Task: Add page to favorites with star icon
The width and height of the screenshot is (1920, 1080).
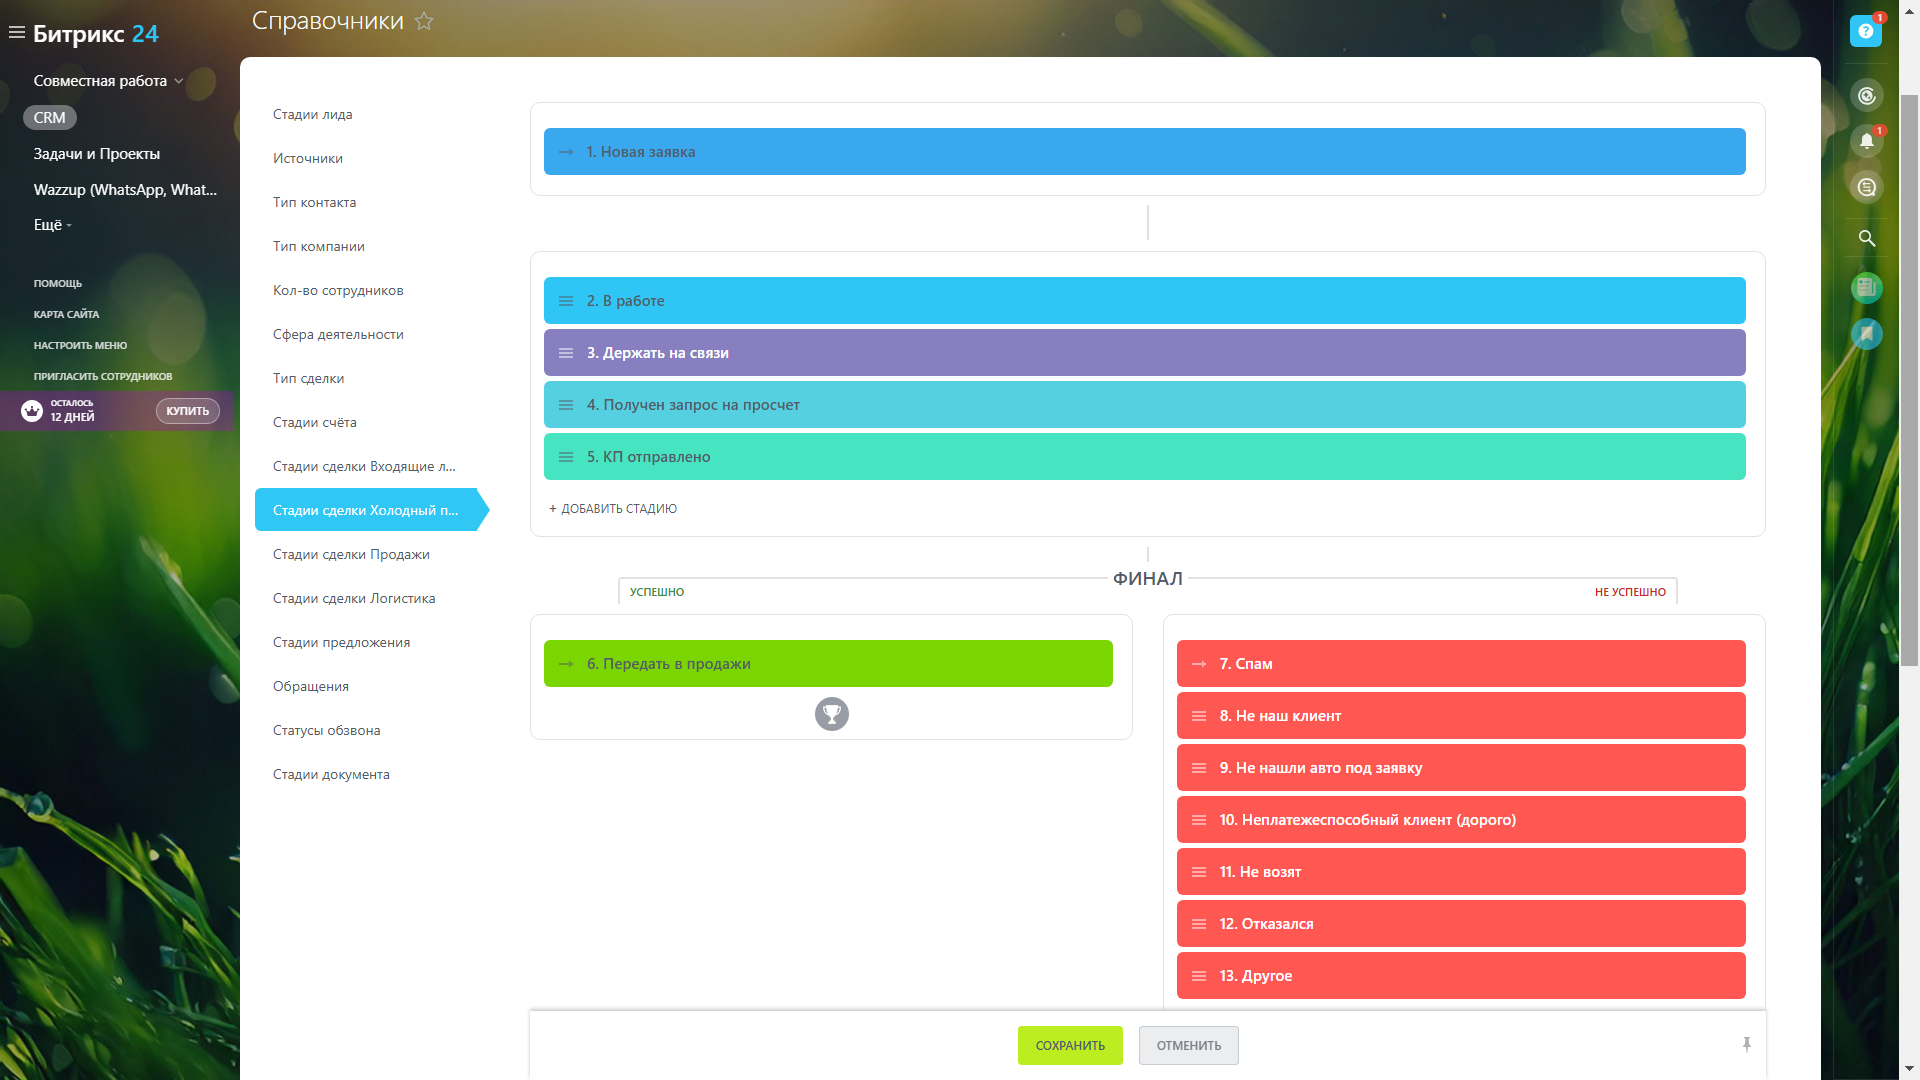Action: pos(424,21)
